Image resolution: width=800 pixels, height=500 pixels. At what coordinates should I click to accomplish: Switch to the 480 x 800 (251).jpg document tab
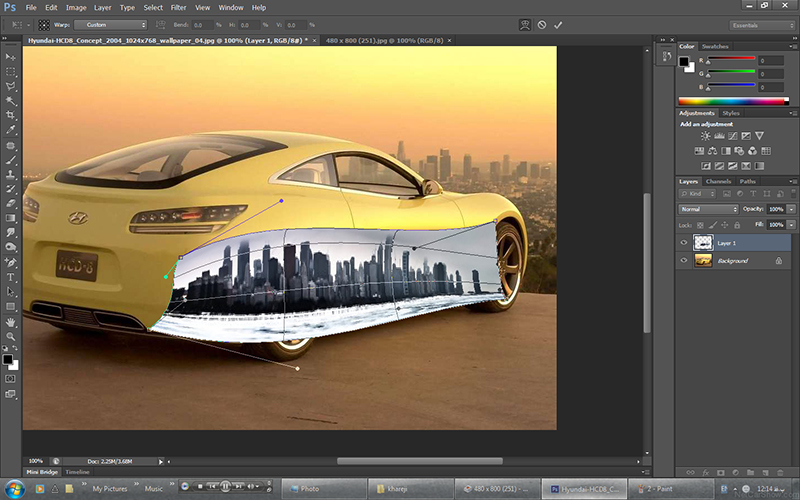[x=388, y=40]
